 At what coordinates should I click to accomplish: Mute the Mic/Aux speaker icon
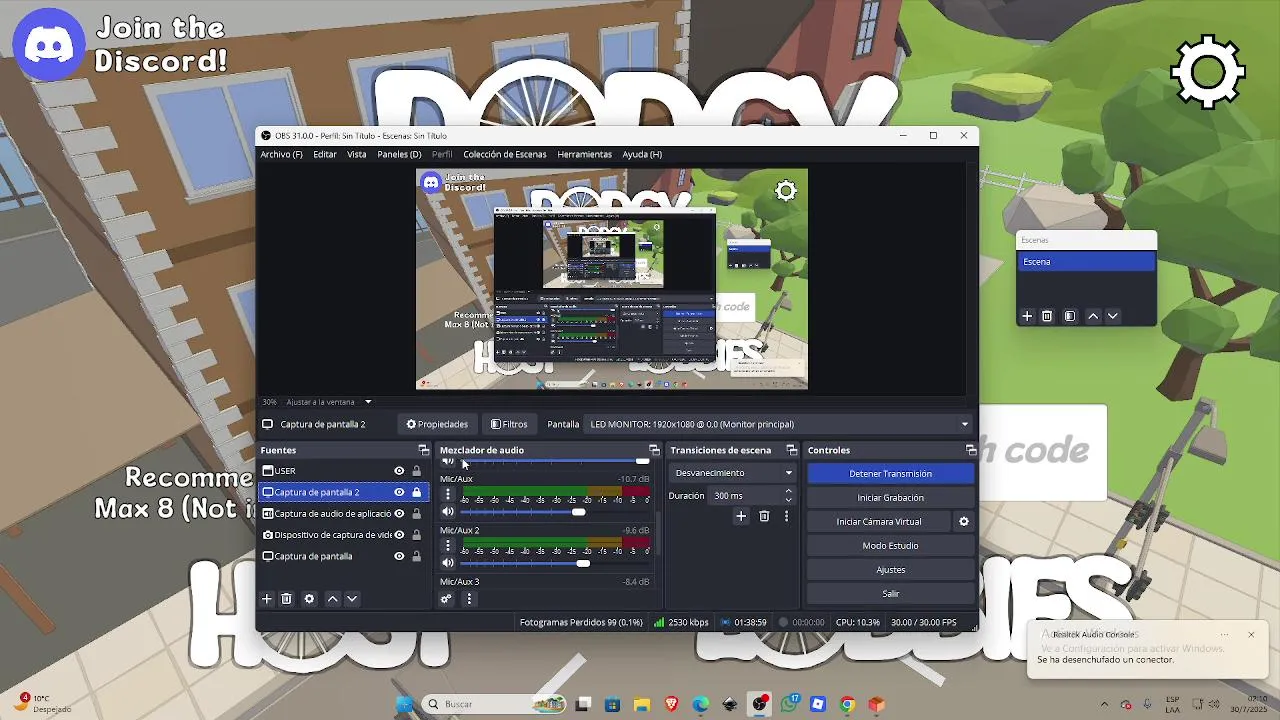(448, 512)
